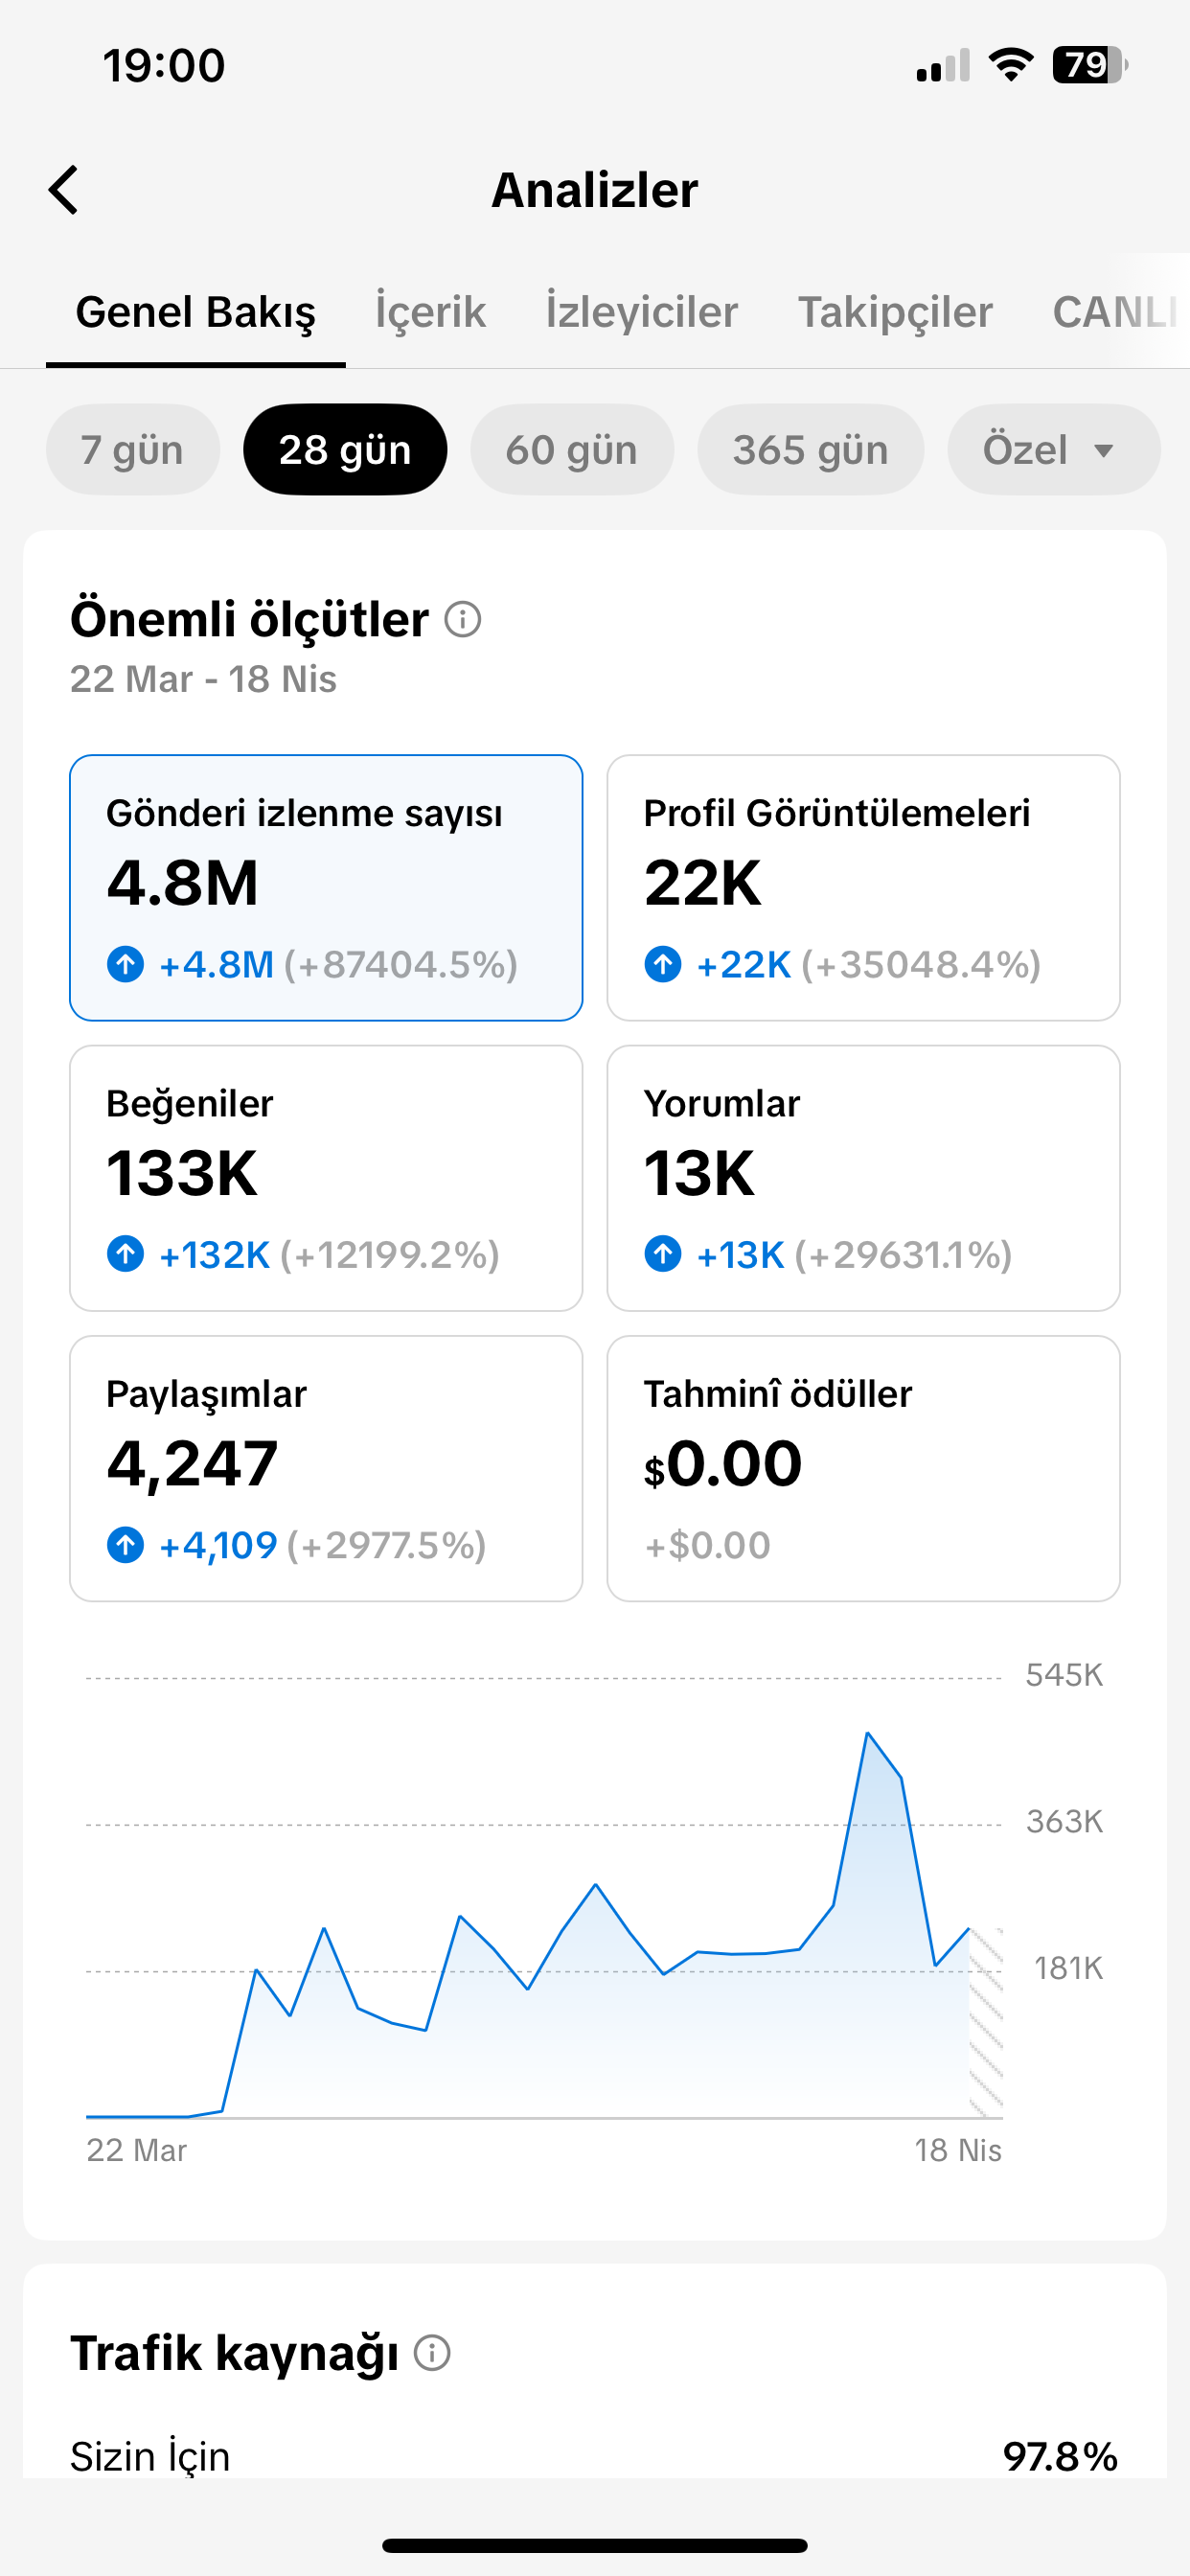Tap the hatched incomplete-data region of chart

tap(986, 2022)
